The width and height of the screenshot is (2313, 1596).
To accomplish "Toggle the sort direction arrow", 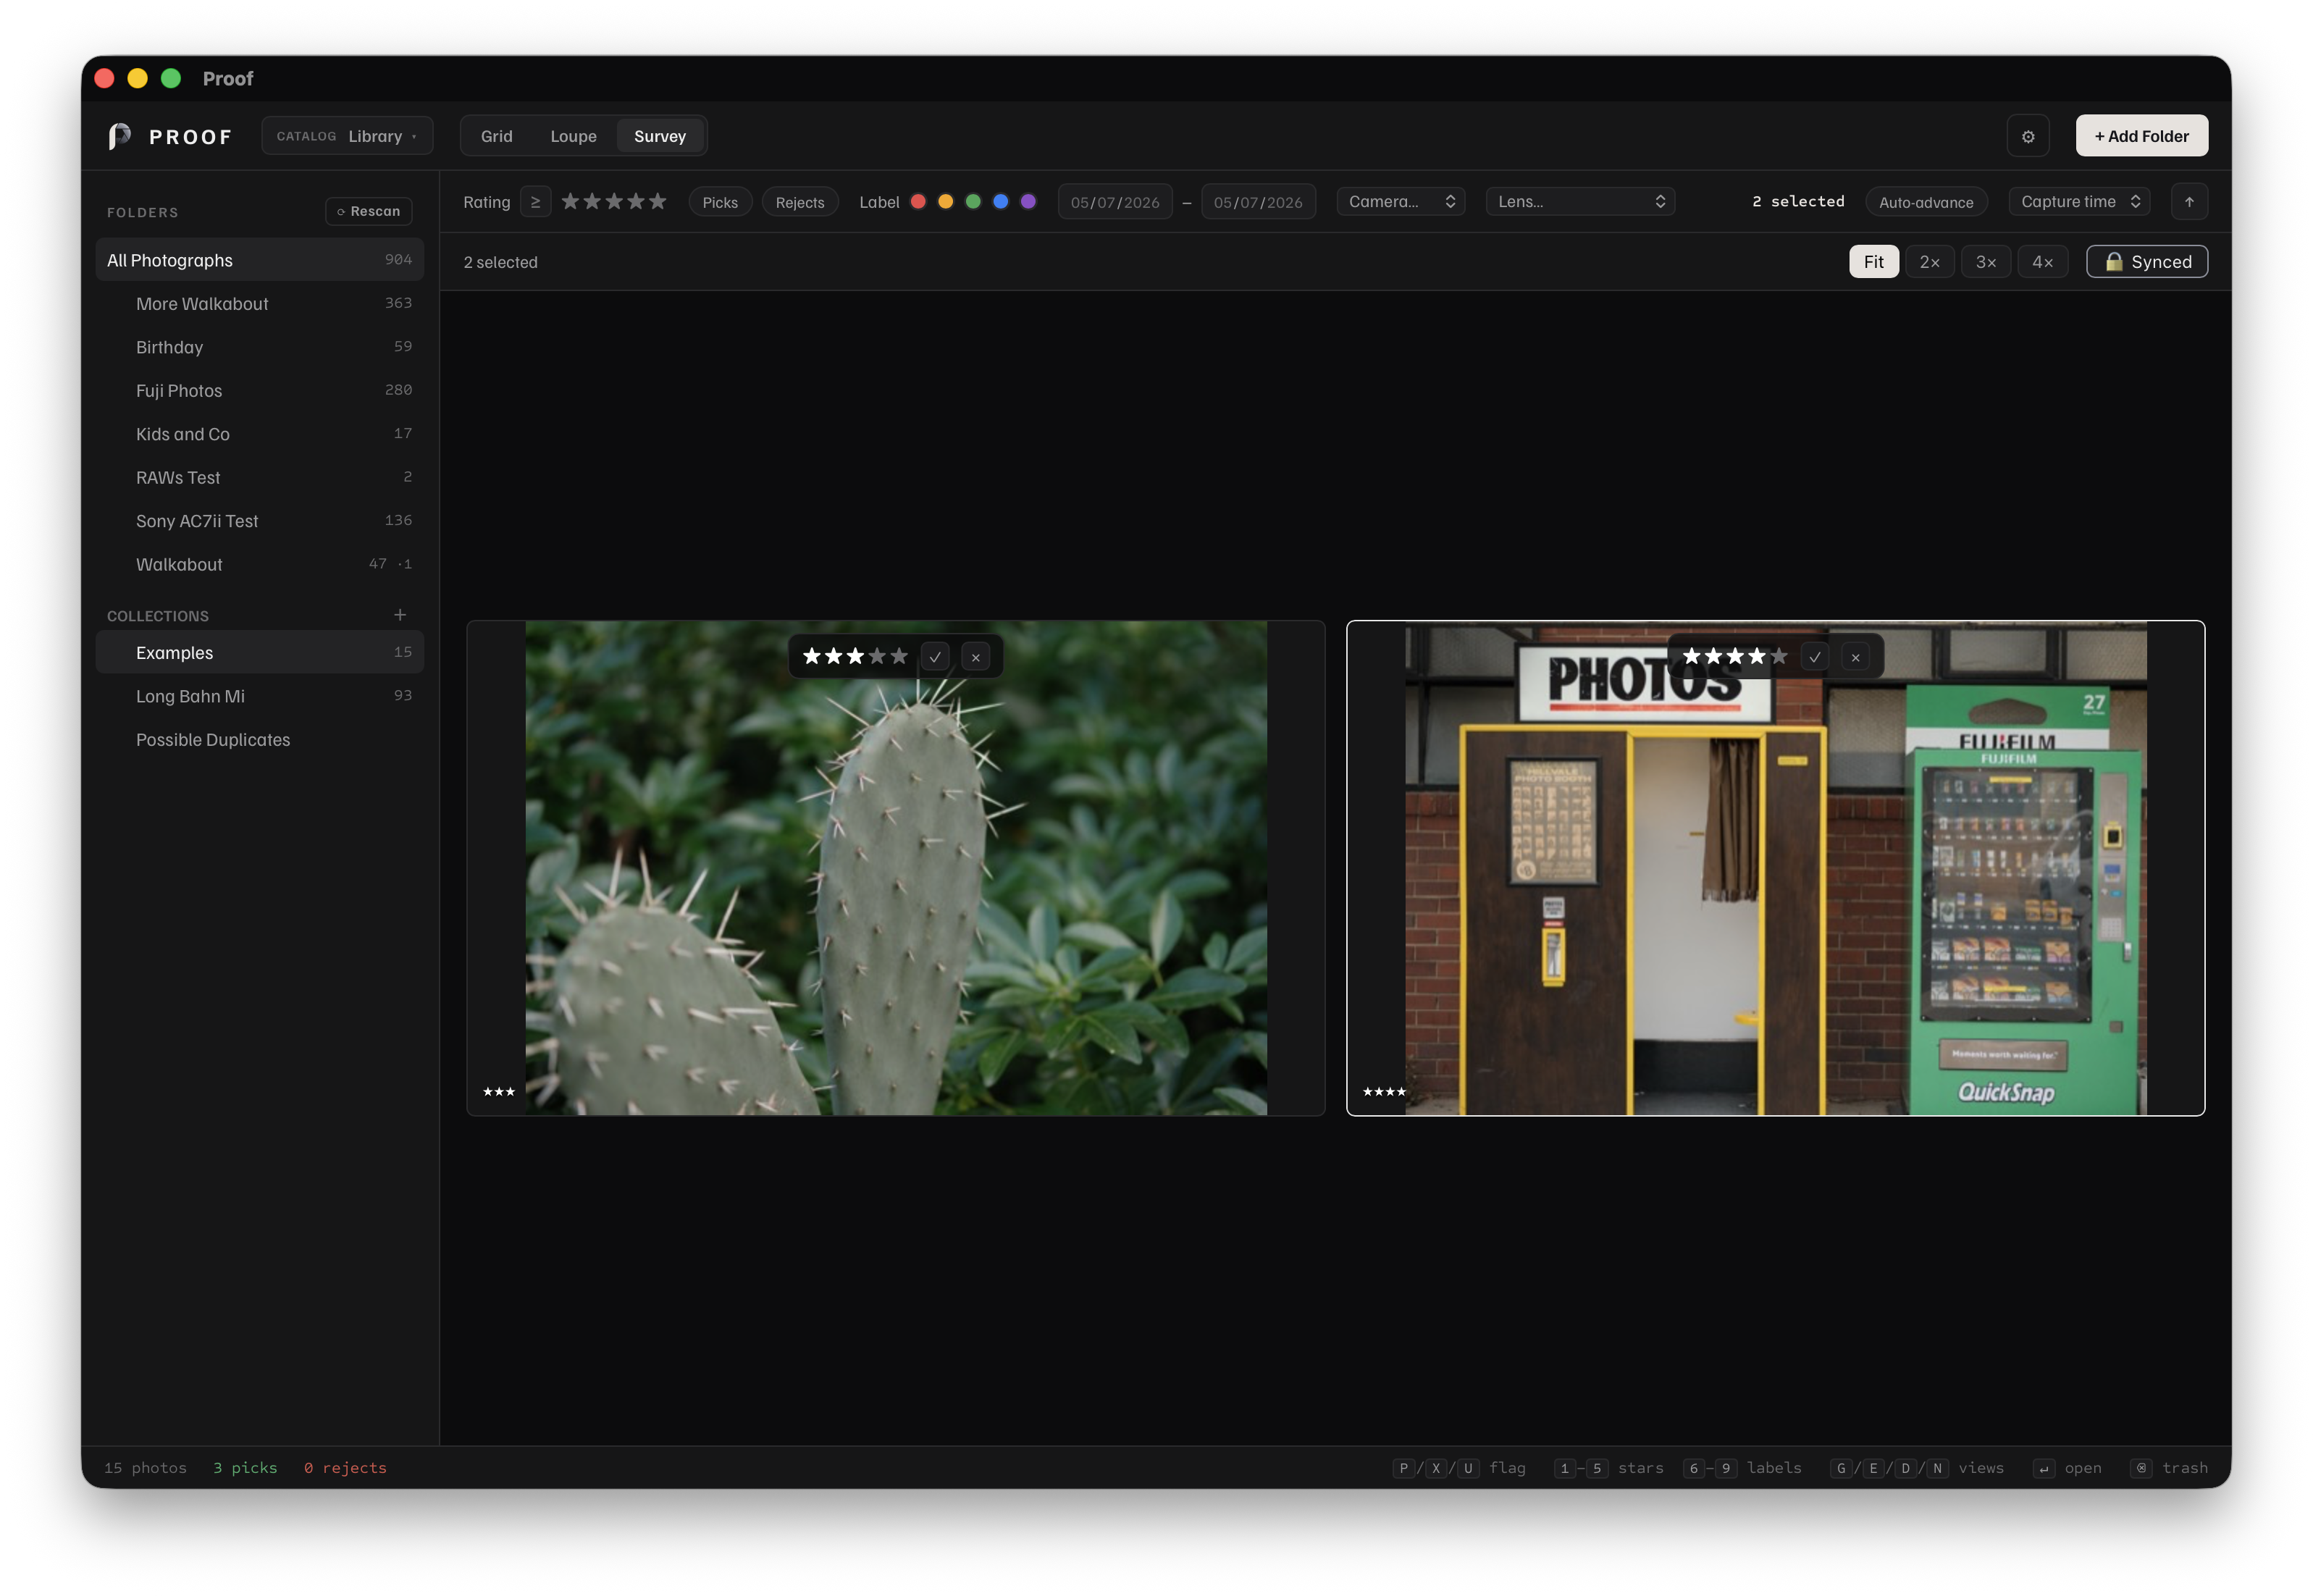I will click(2189, 202).
